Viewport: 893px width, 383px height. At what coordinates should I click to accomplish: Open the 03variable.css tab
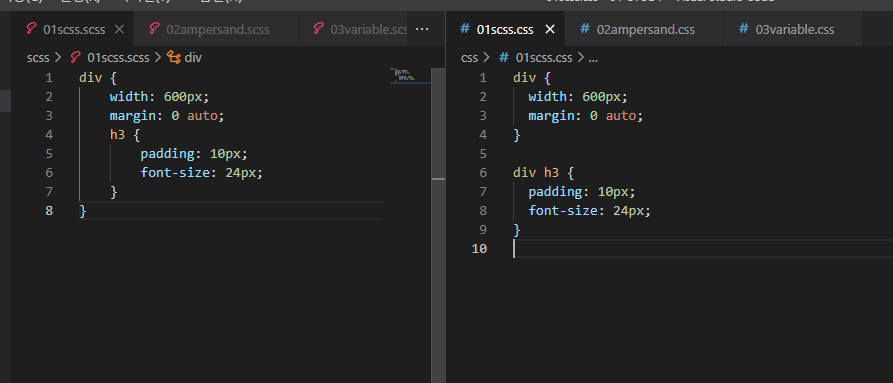click(x=793, y=30)
